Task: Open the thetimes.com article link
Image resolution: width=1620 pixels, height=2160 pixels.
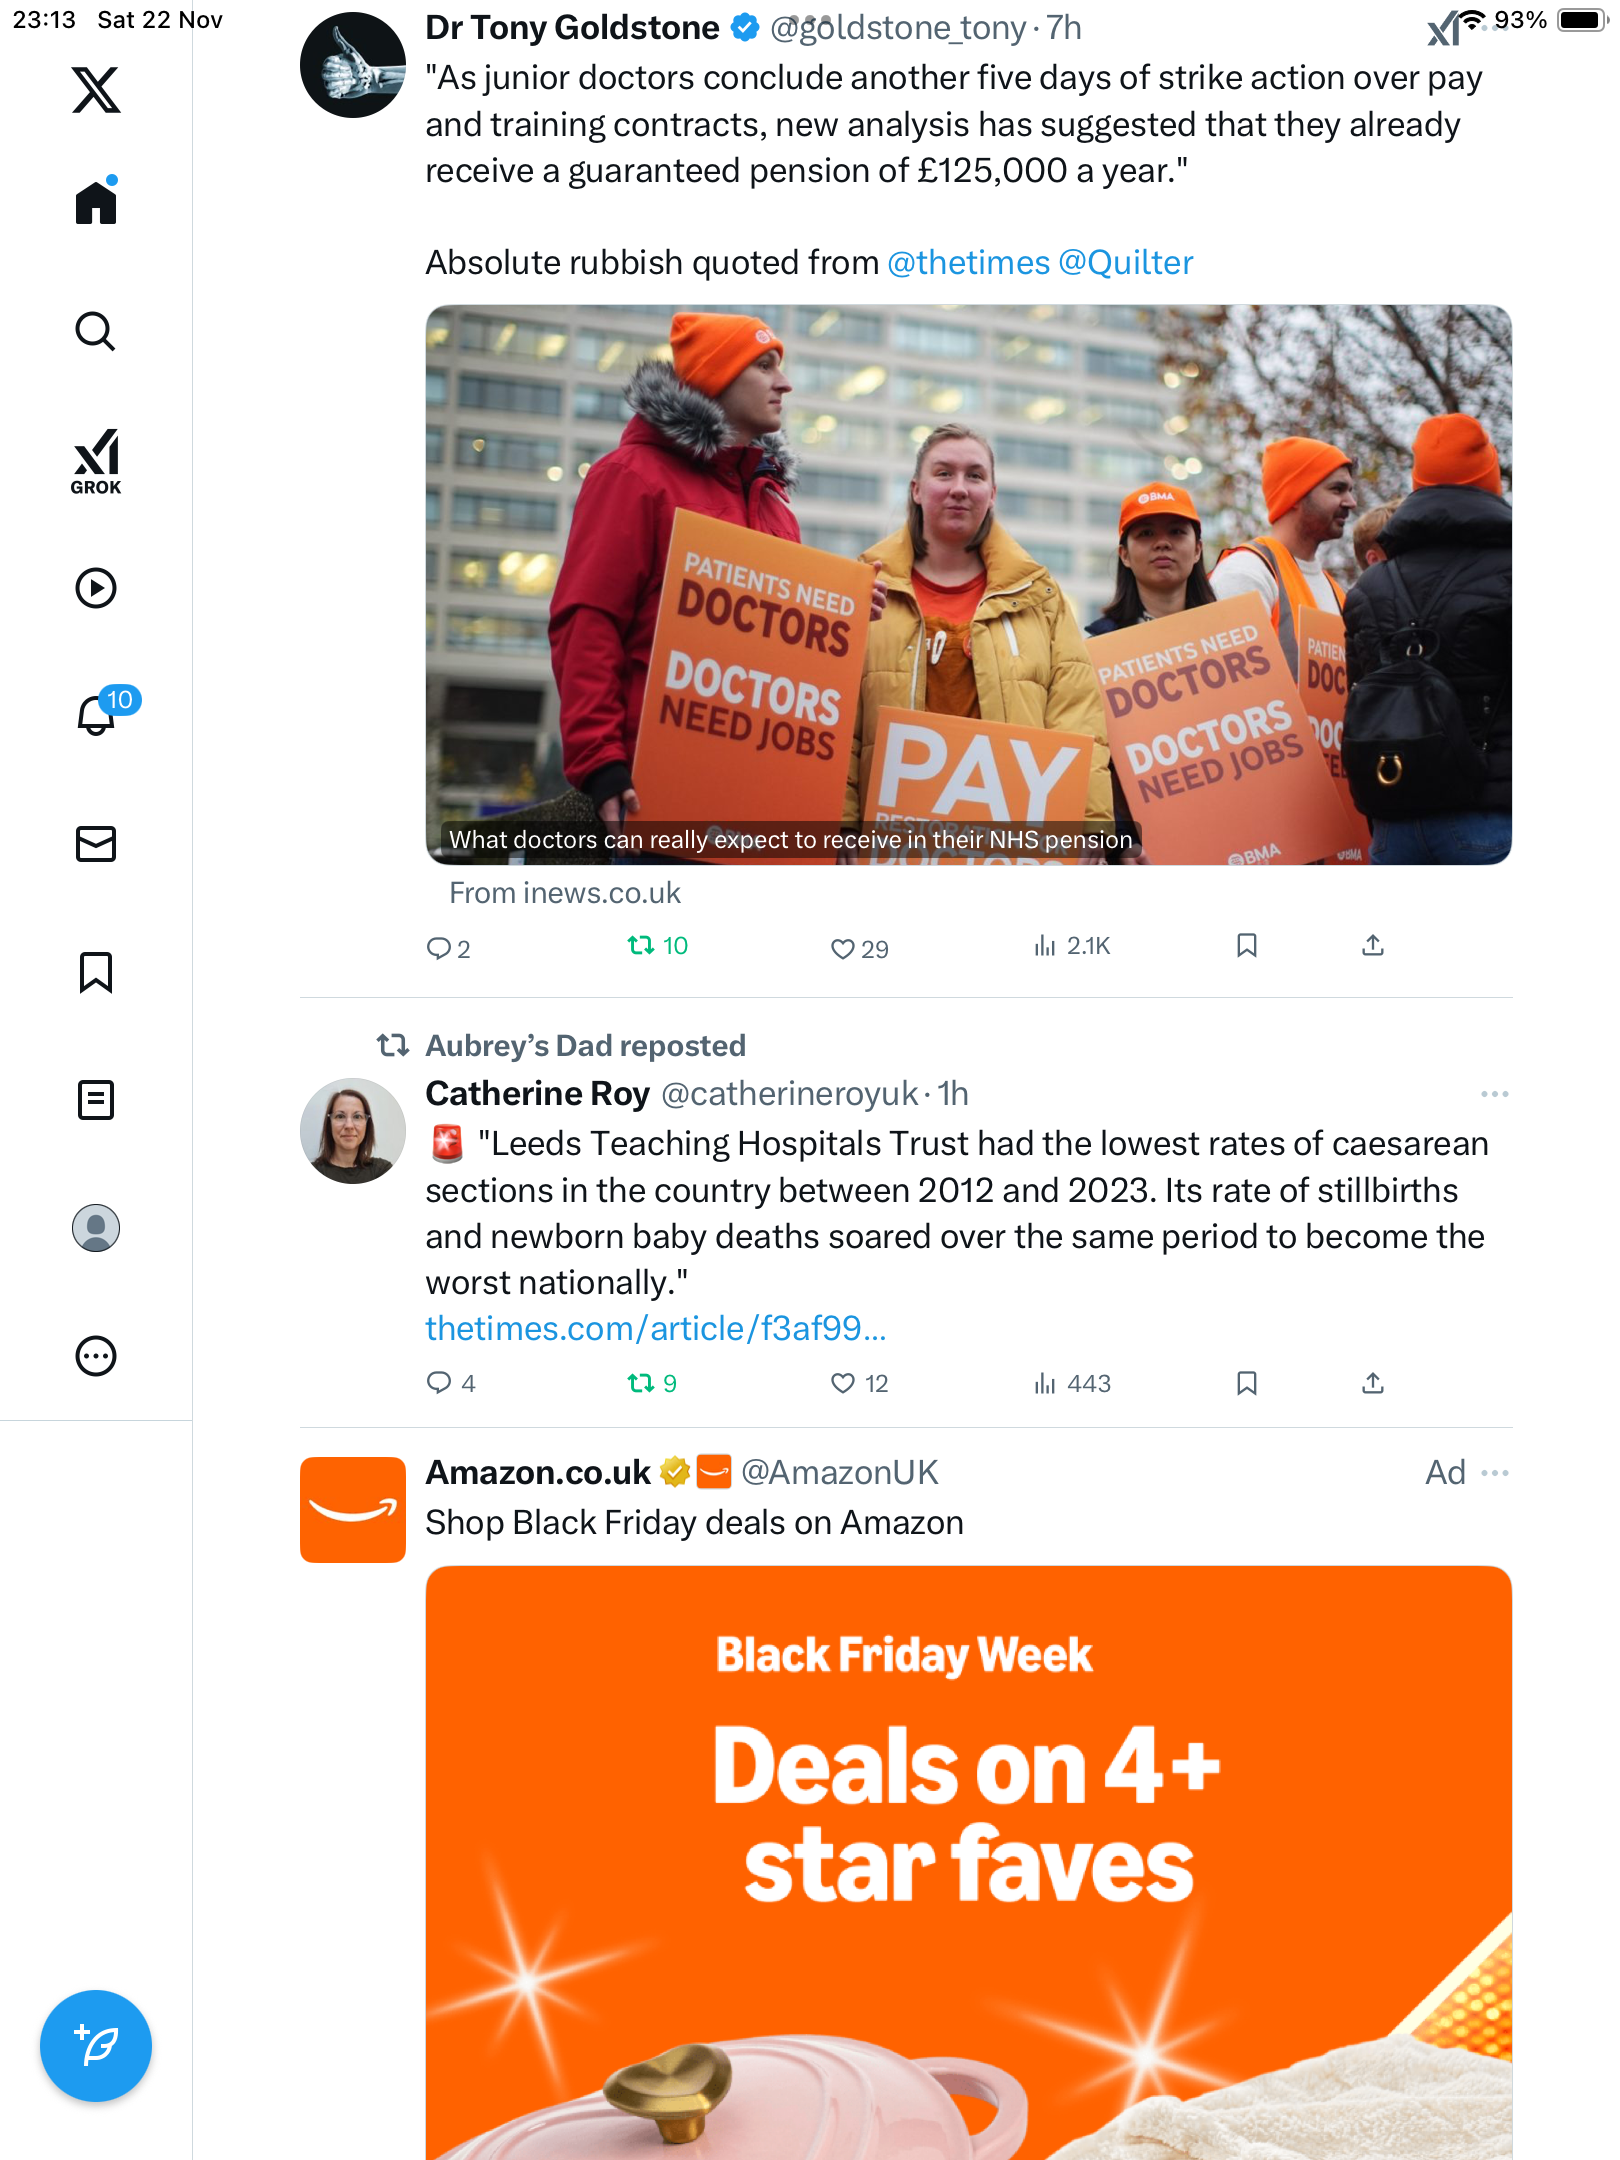Action: coord(656,1328)
